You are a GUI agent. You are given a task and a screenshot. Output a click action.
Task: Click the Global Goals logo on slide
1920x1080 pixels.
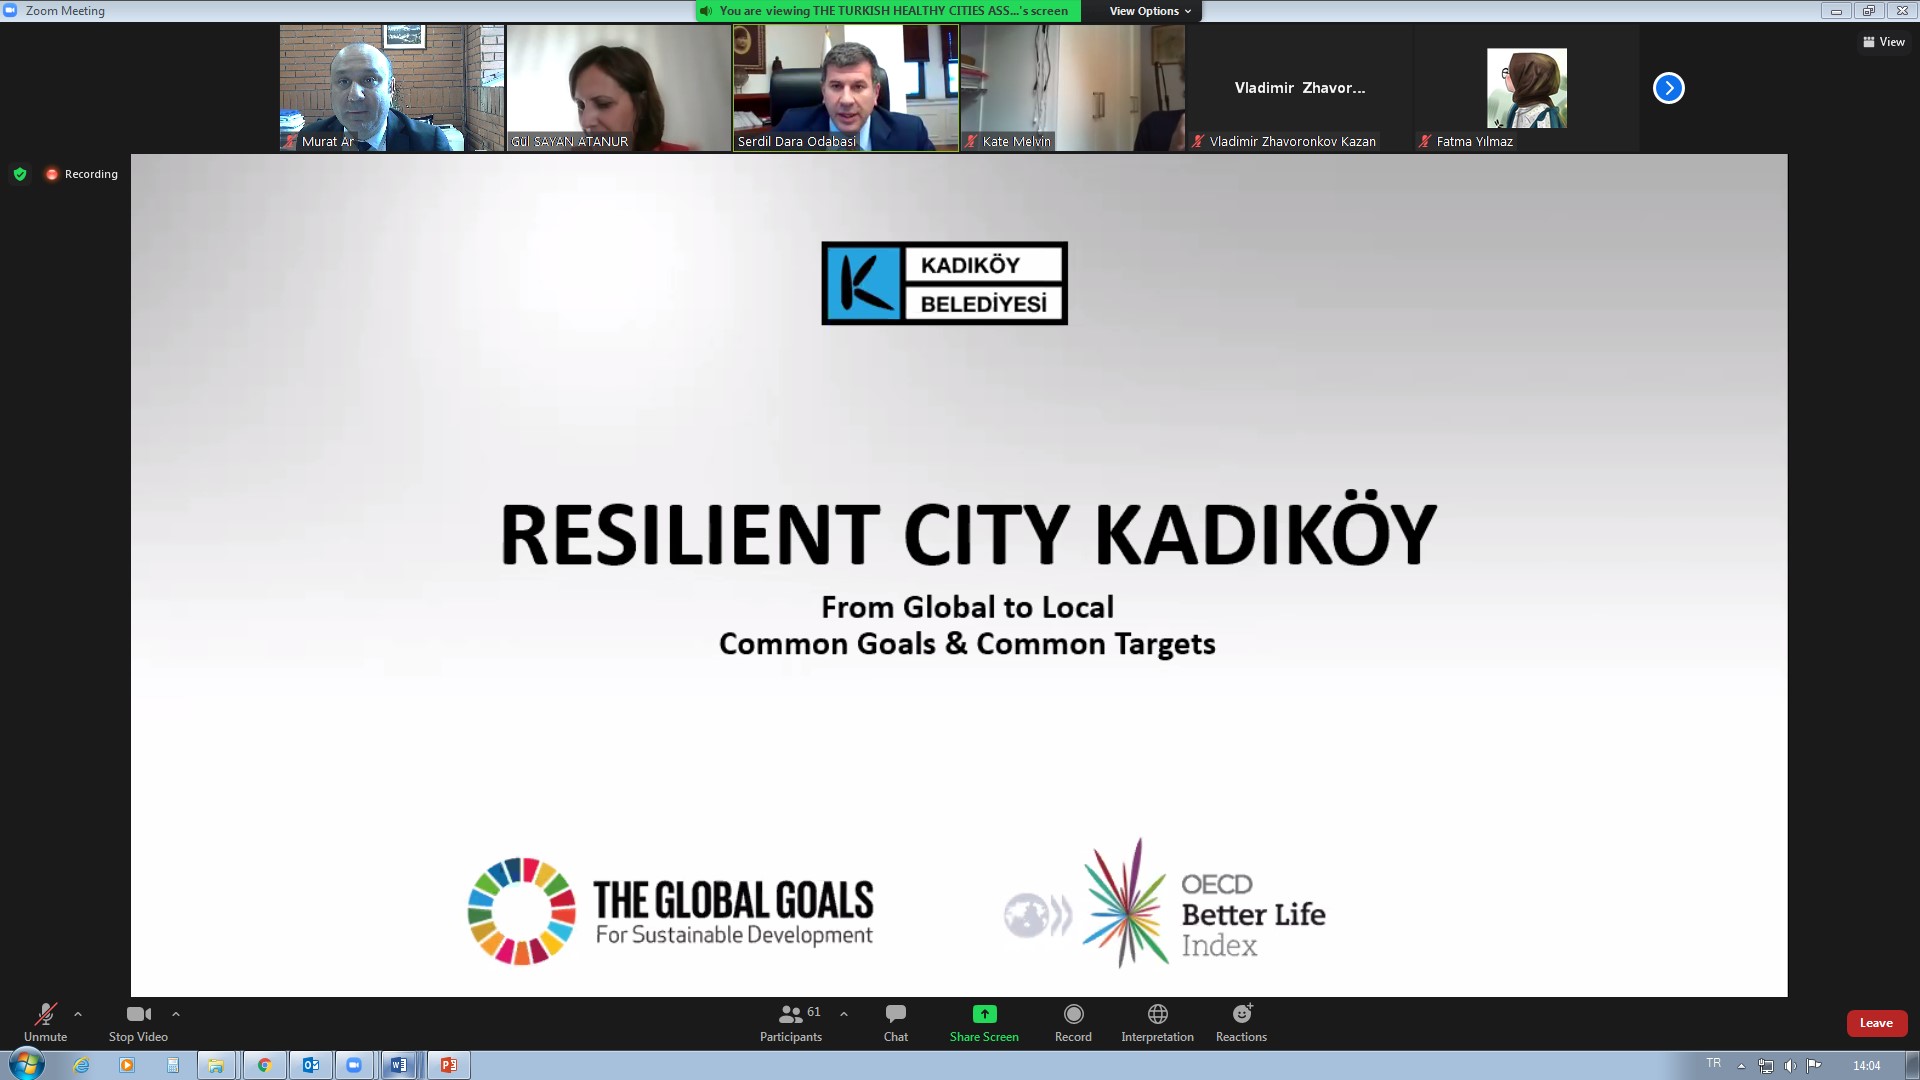coord(670,911)
